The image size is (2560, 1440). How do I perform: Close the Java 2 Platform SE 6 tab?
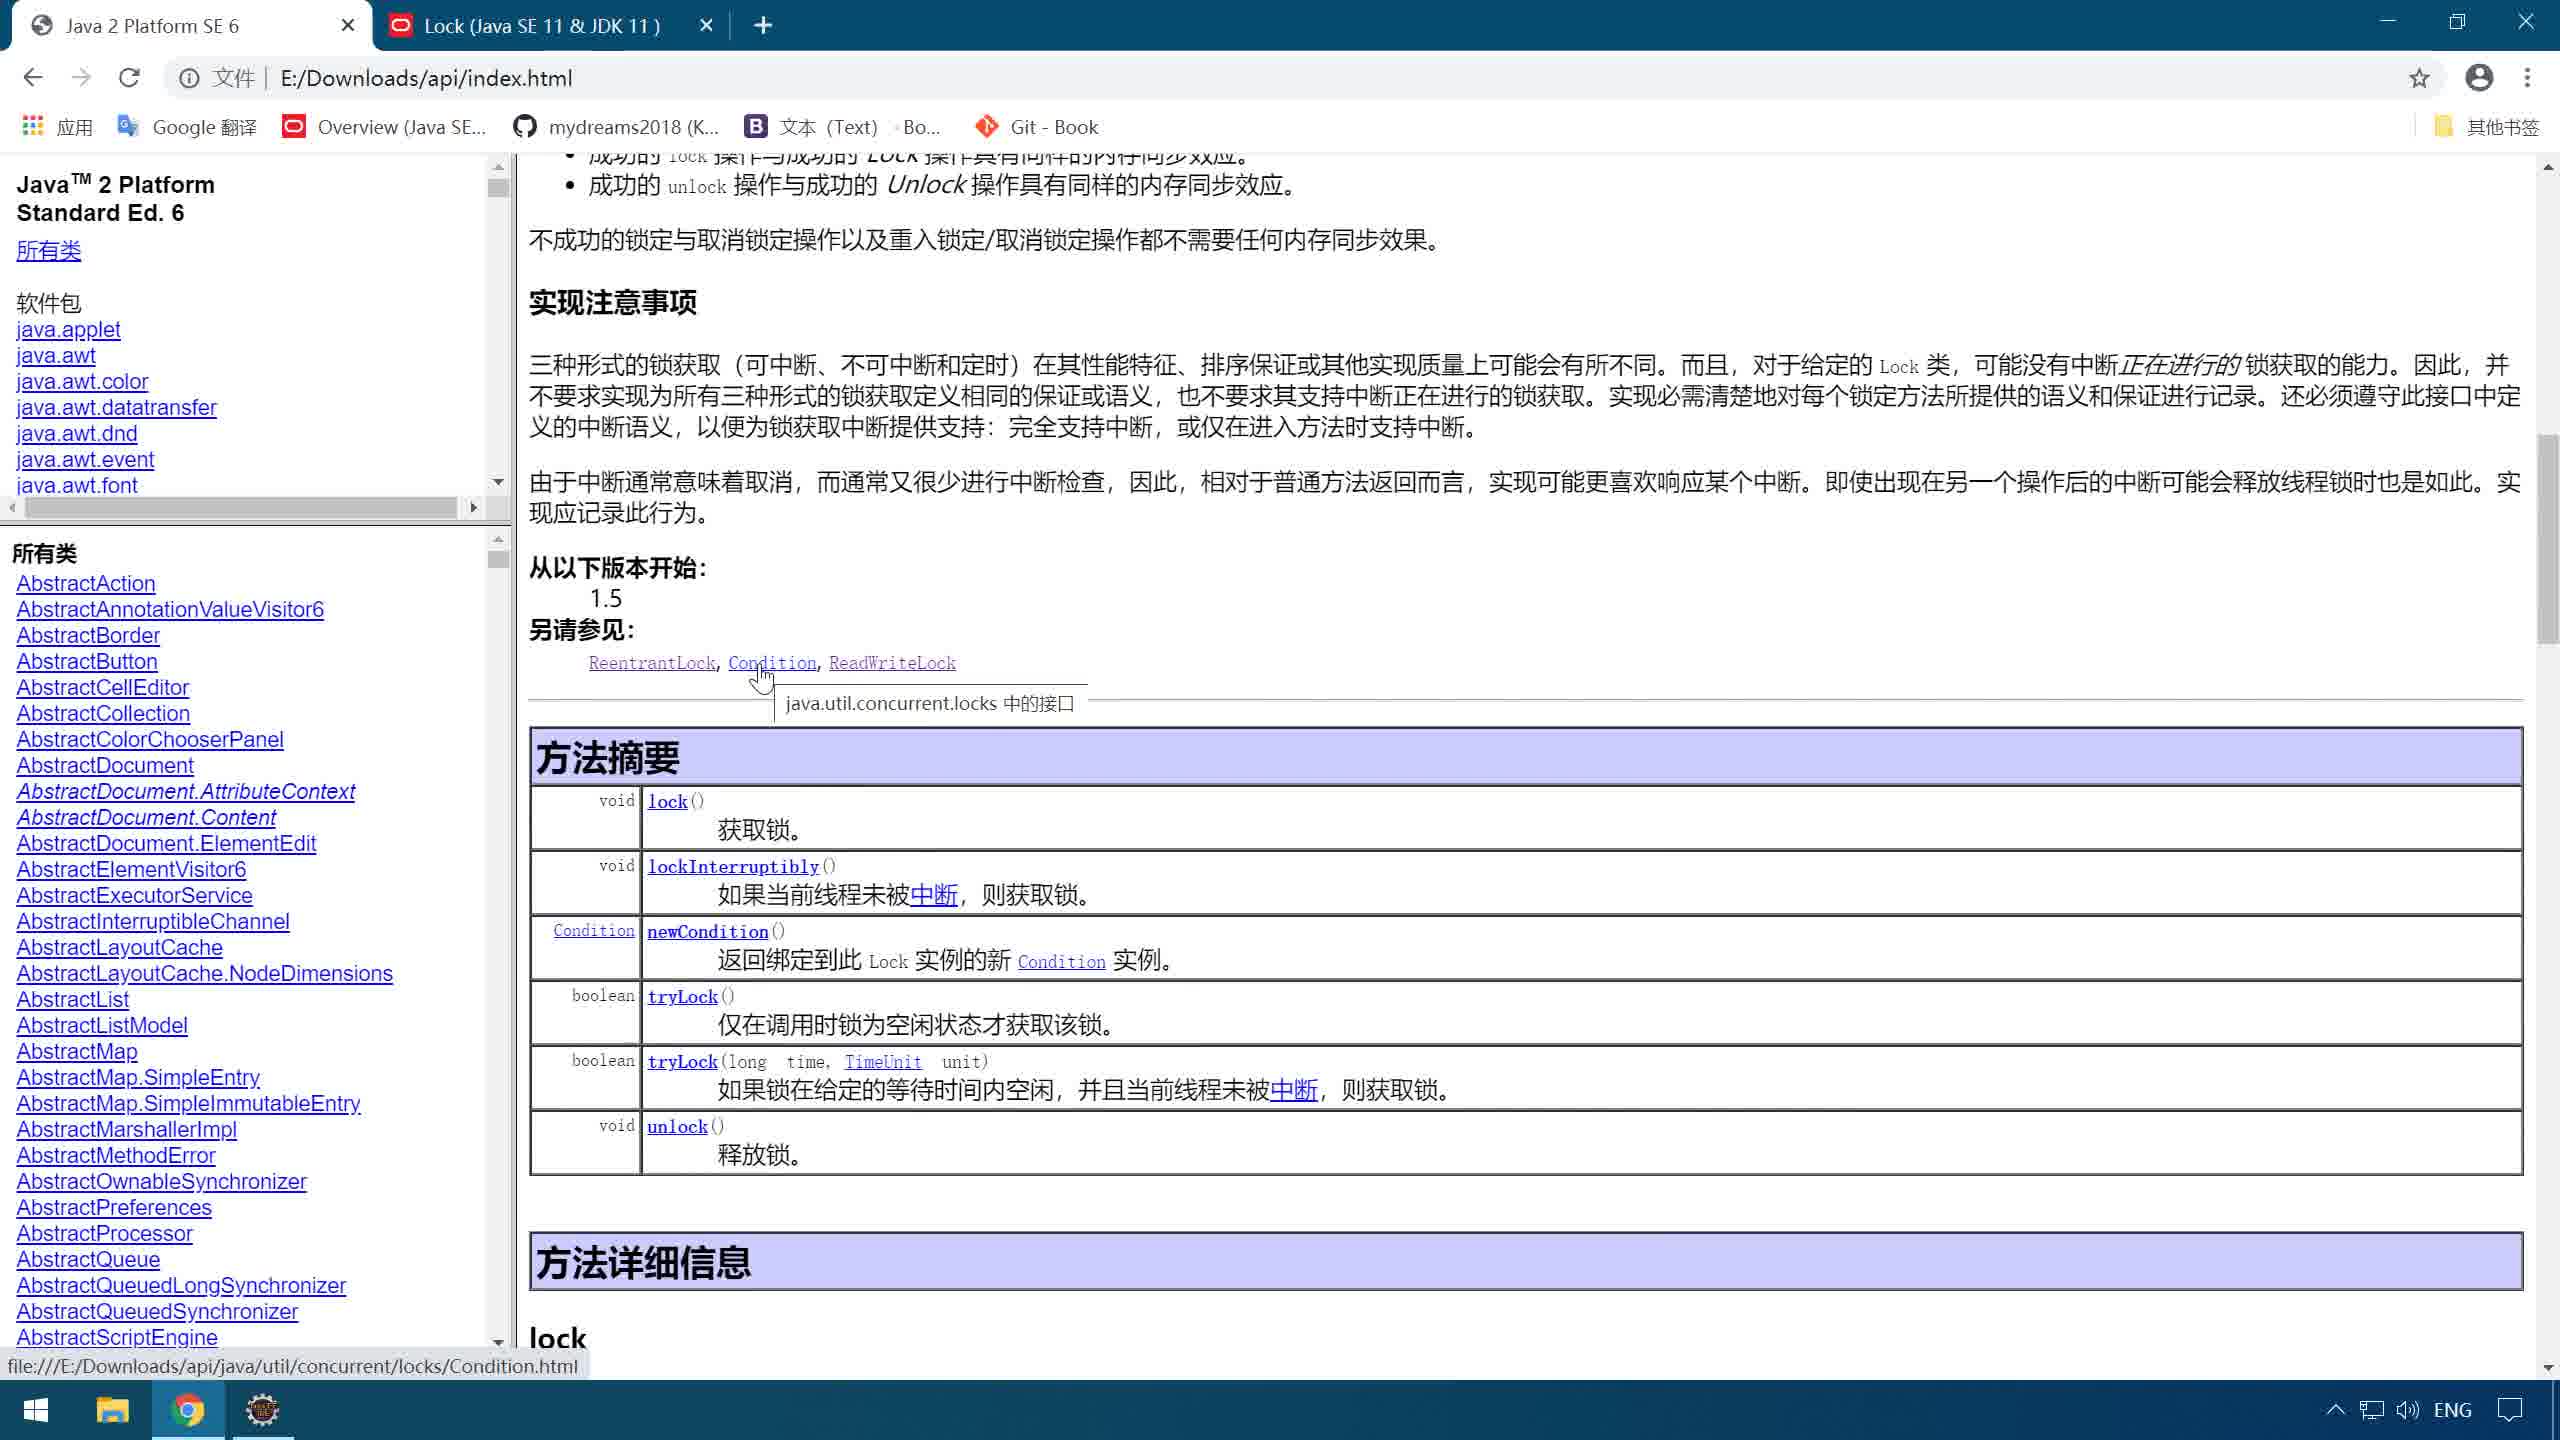[x=348, y=26]
